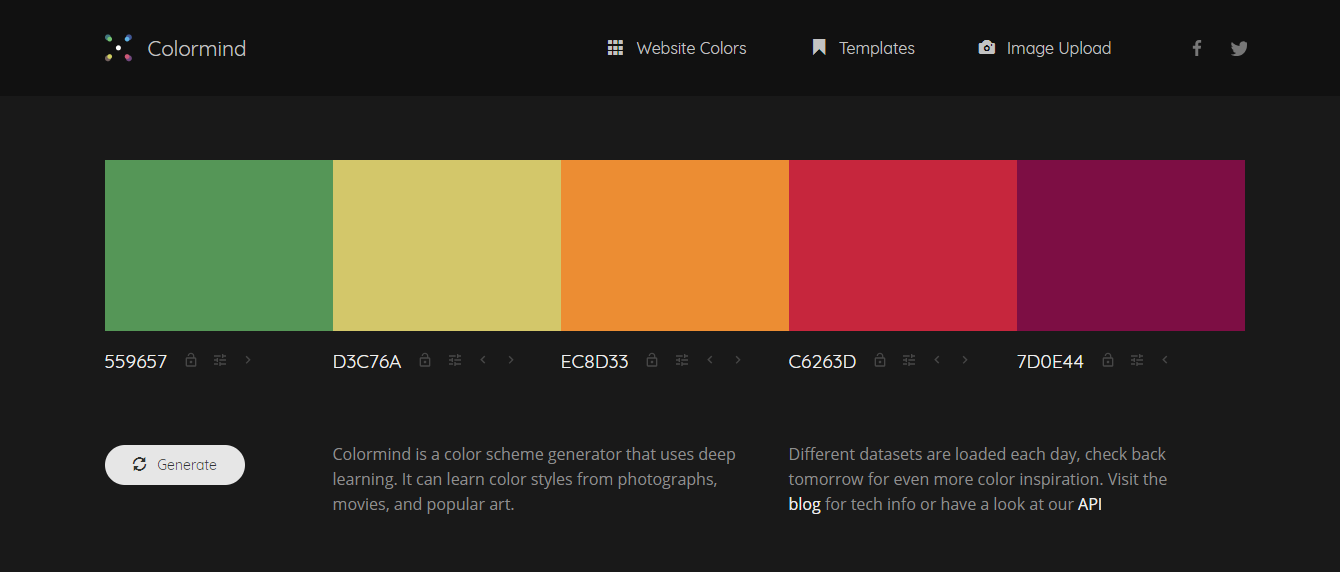Click the Colormind logo icon

pyautogui.click(x=118, y=48)
